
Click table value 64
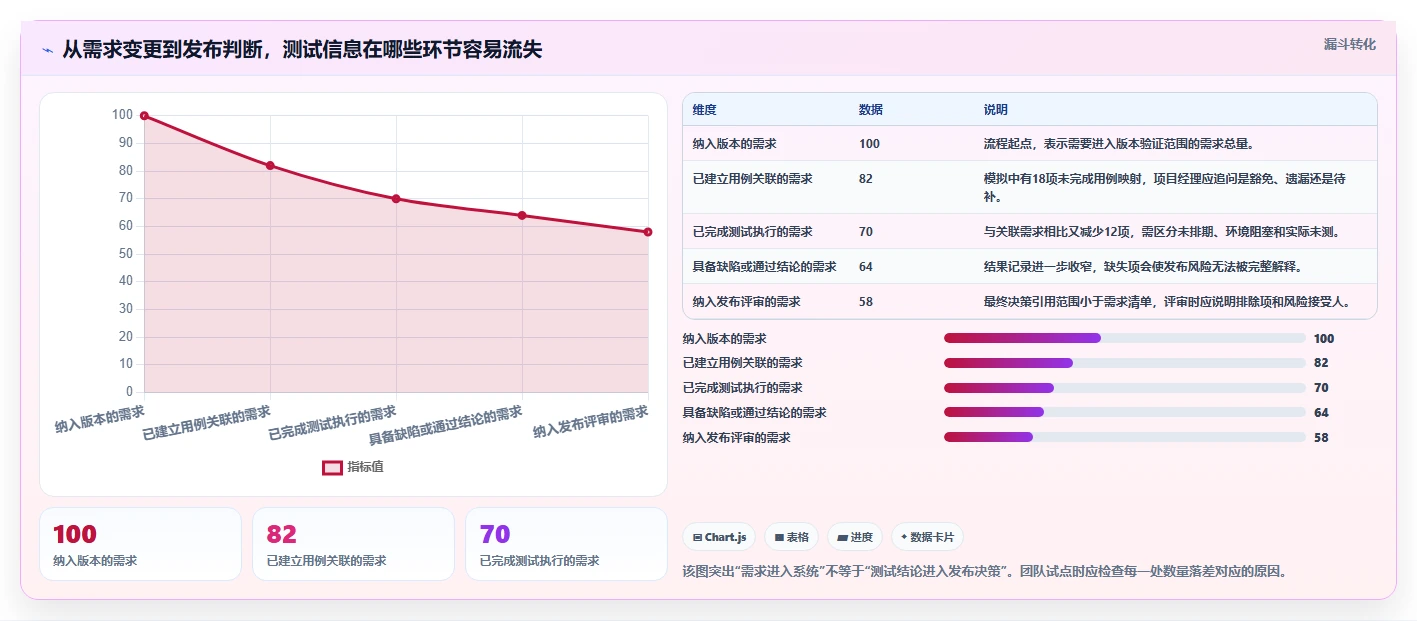point(865,267)
